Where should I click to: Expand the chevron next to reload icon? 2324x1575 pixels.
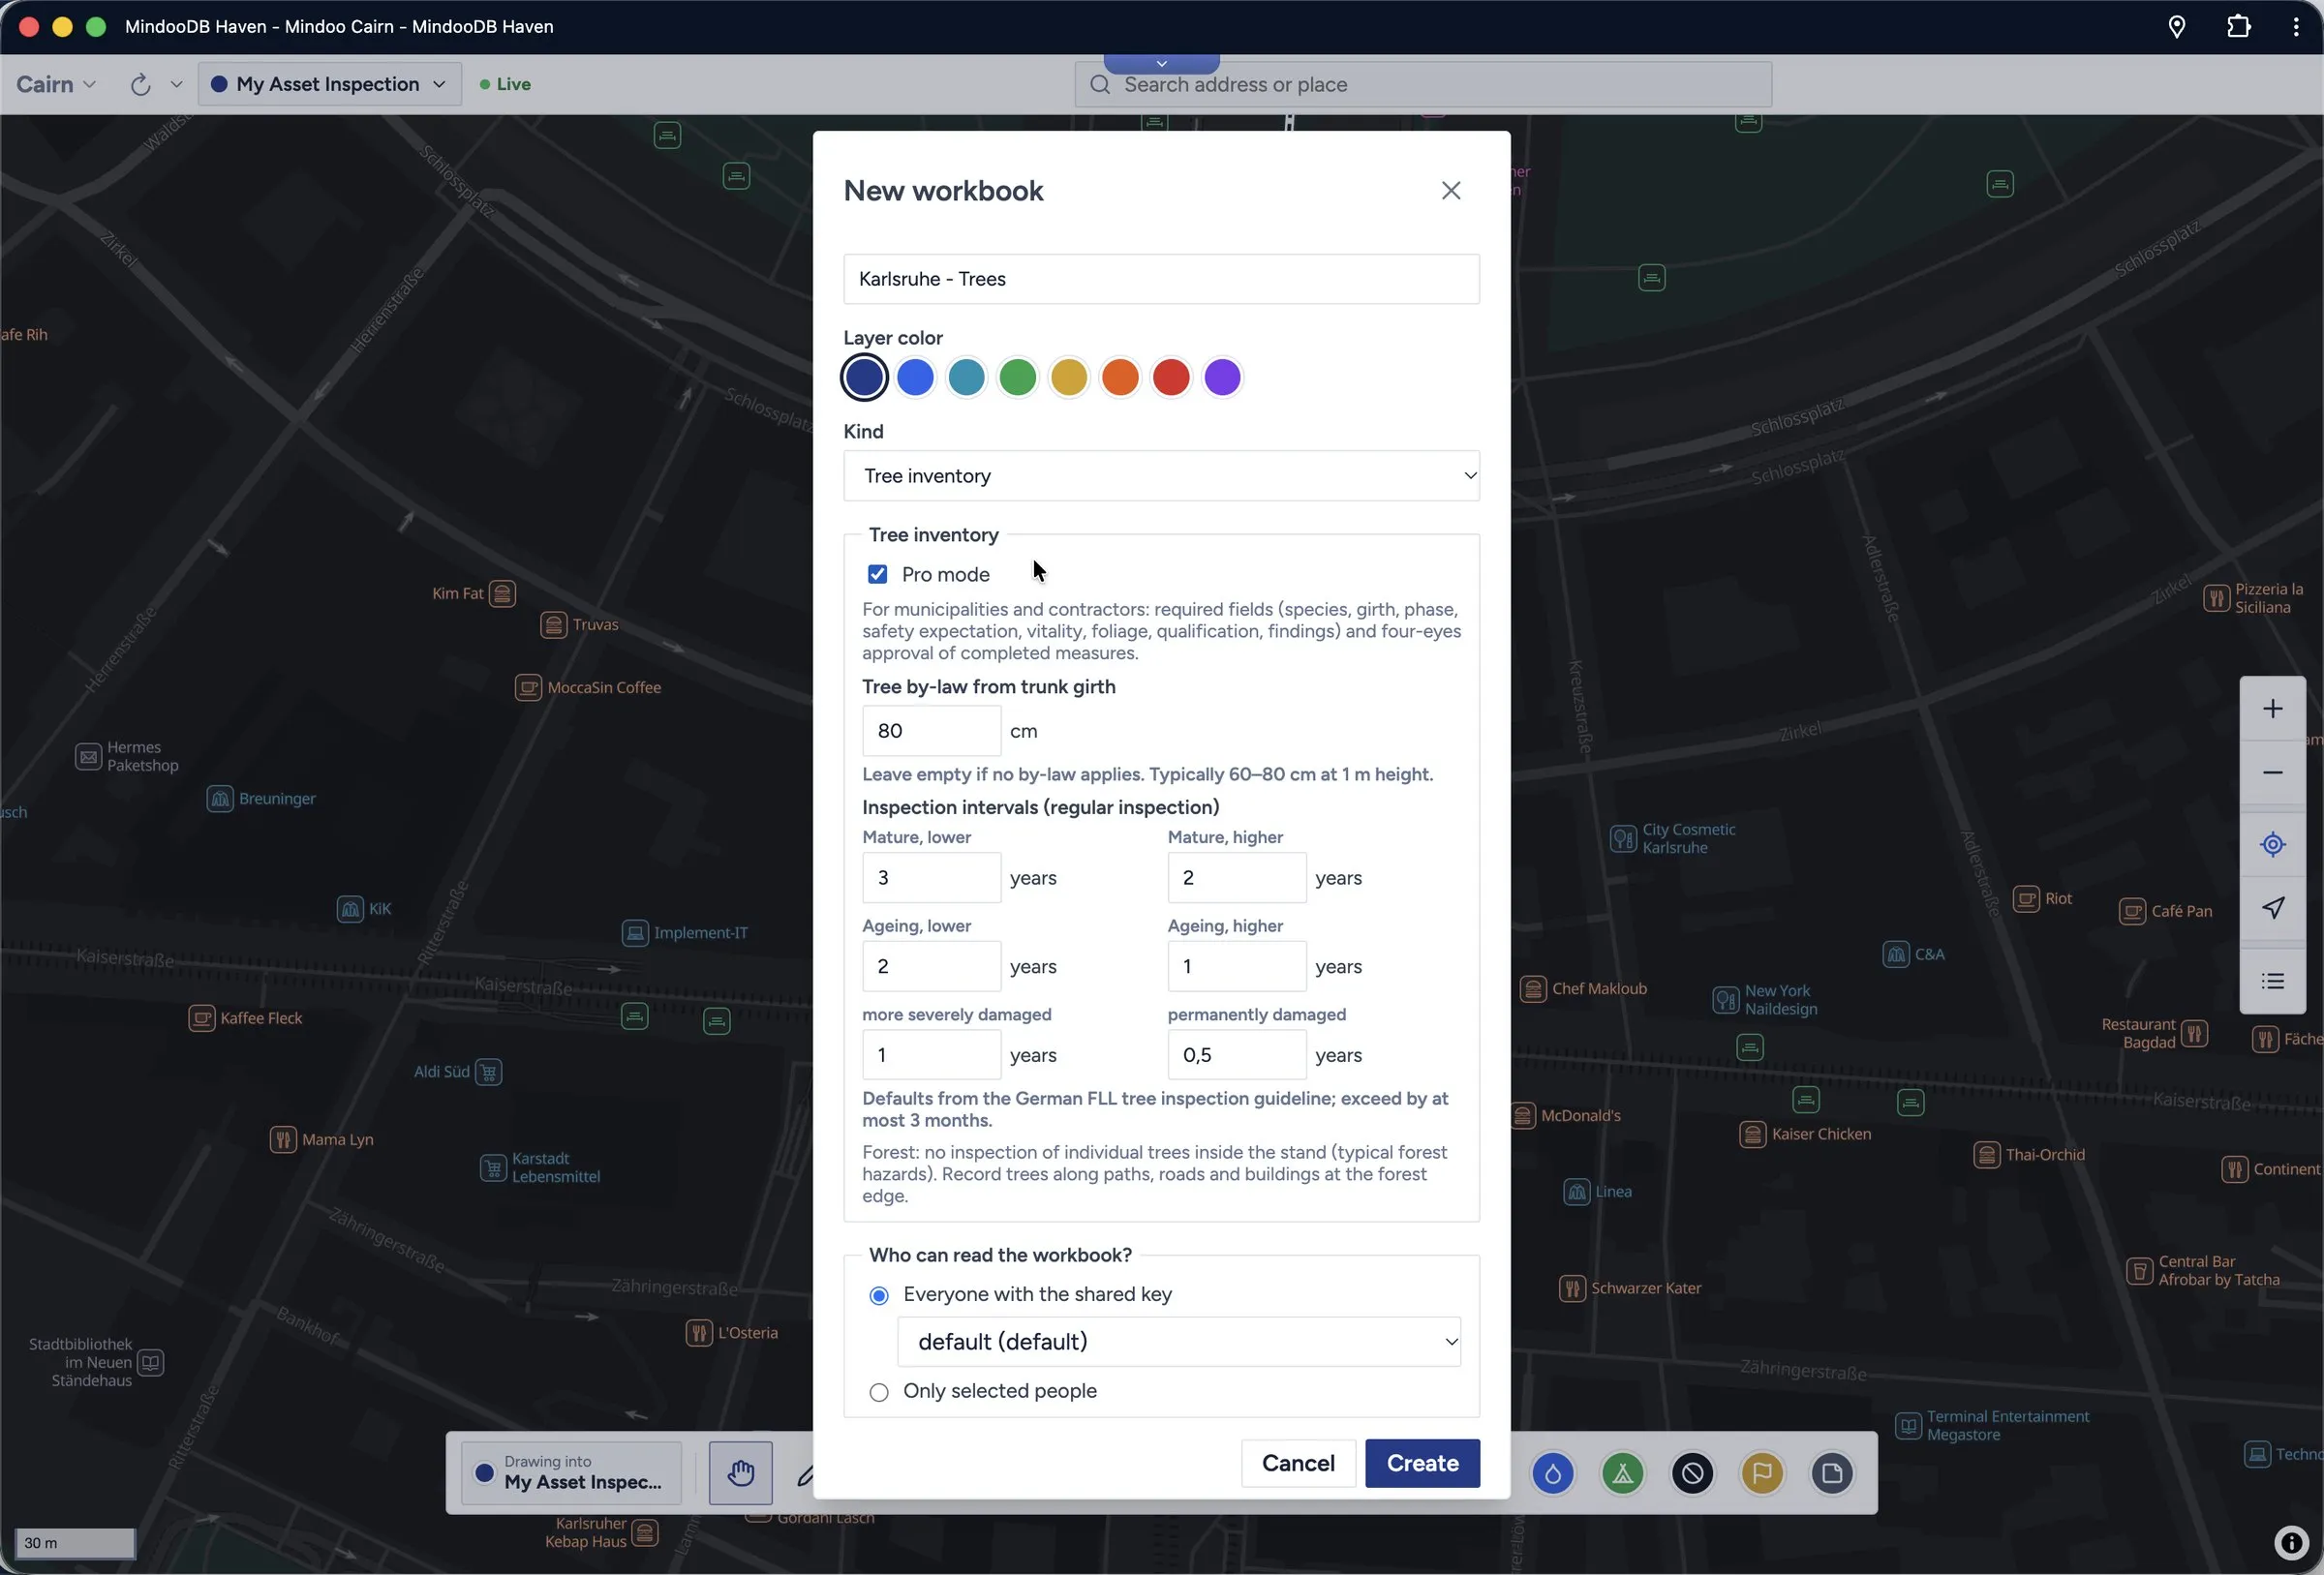tap(176, 85)
